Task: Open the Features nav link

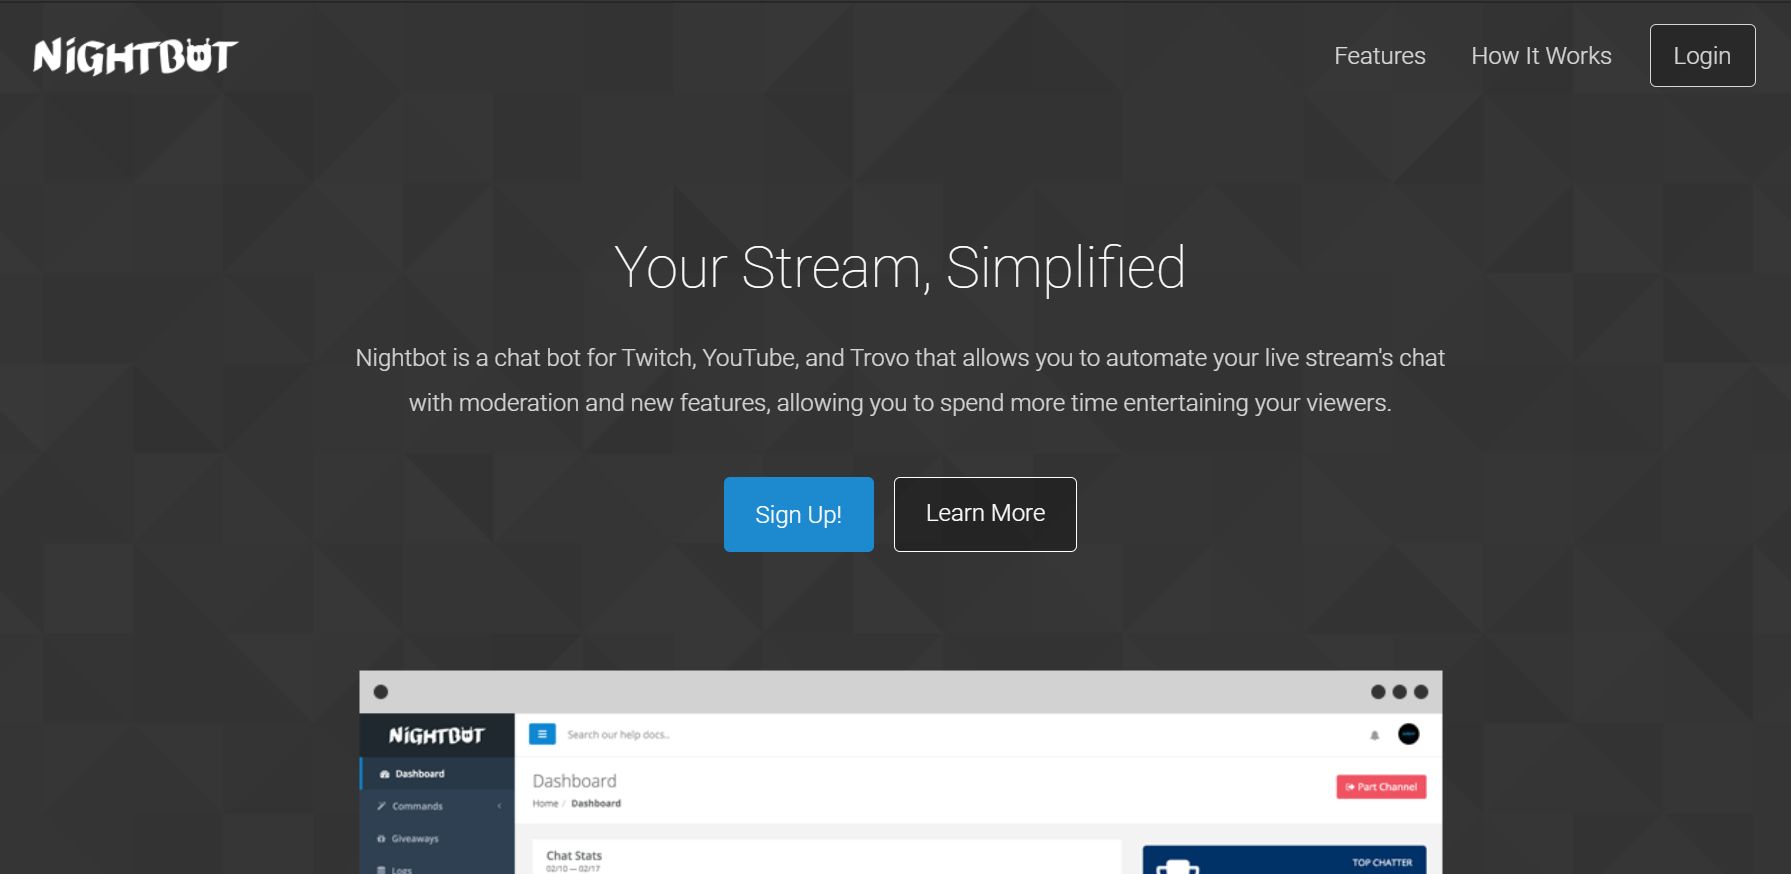Action: pyautogui.click(x=1379, y=56)
